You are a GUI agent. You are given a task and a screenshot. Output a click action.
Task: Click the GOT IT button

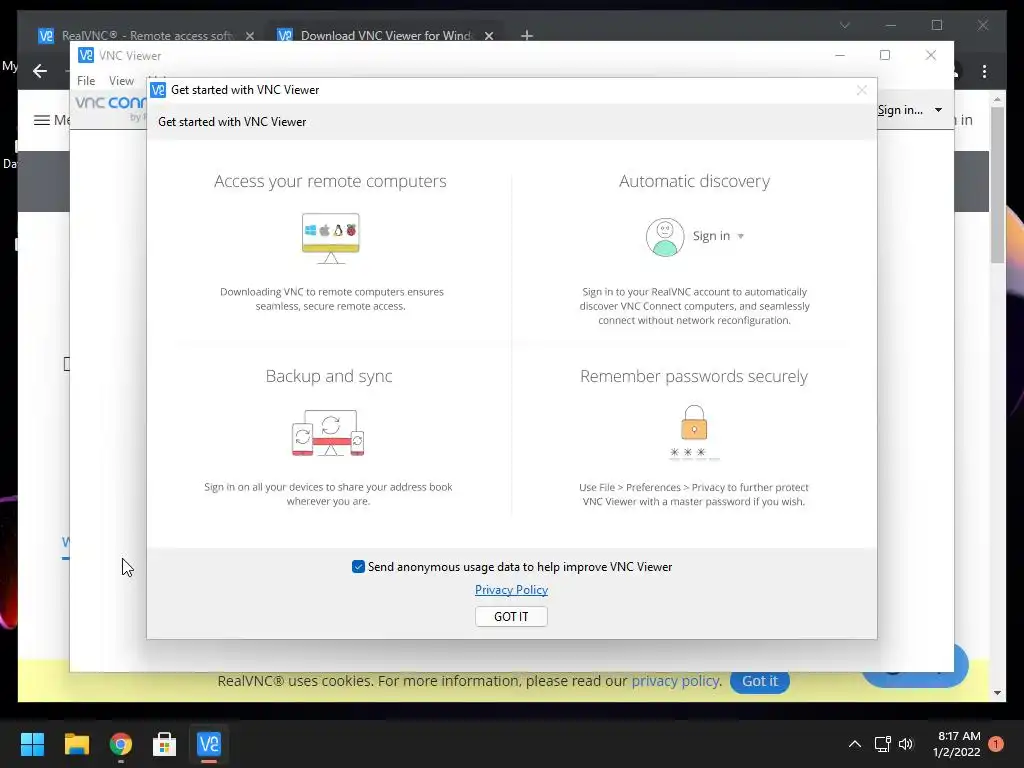coord(511,616)
